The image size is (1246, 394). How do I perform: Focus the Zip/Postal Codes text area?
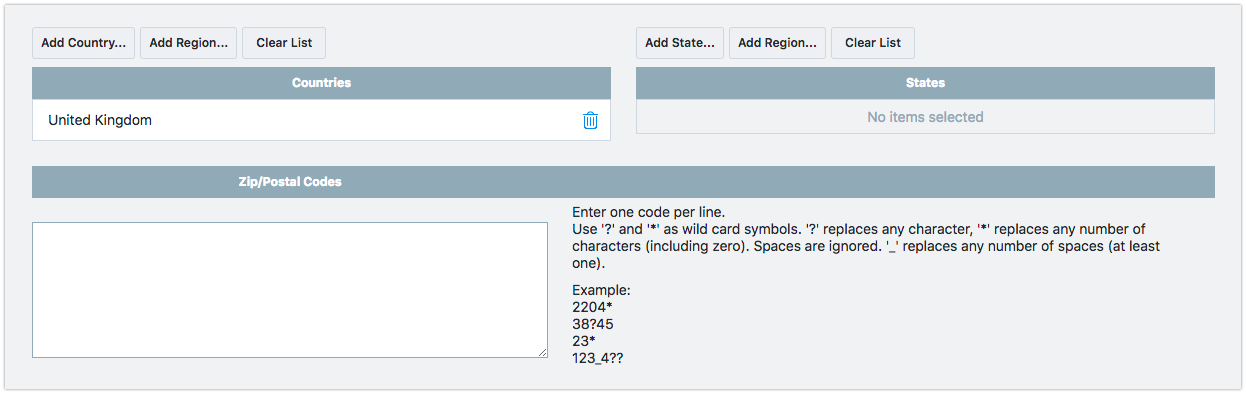290,290
